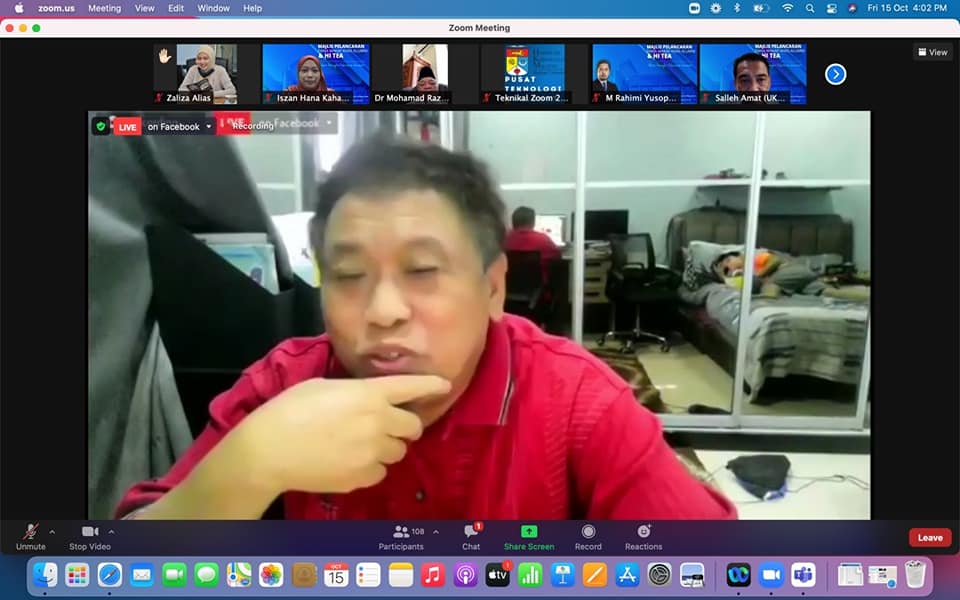This screenshot has height=600, width=960.
Task: Click the green encryption shield icon
Action: [101, 126]
